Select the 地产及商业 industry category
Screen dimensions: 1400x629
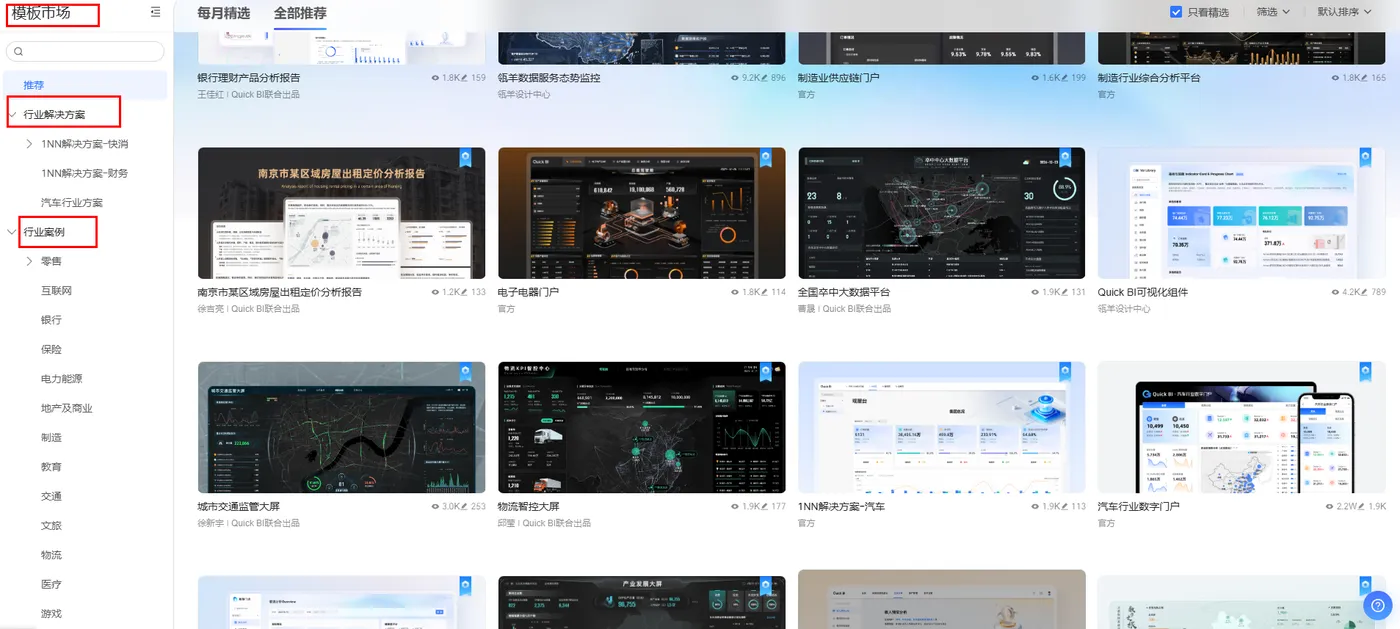67,408
